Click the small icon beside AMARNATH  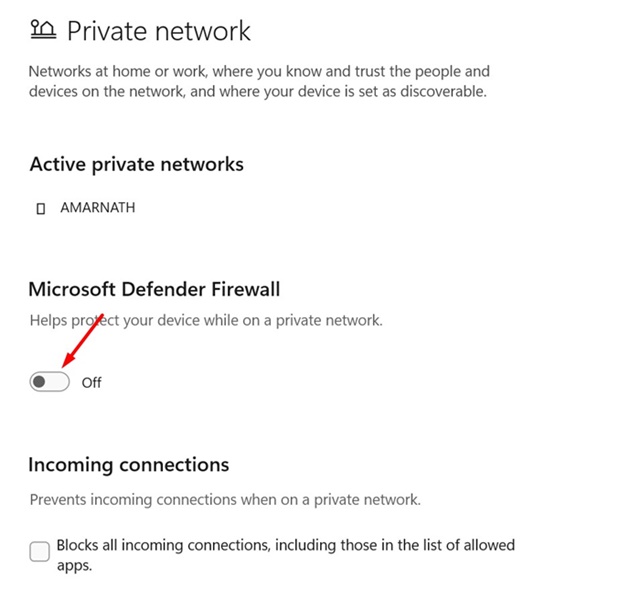pyautogui.click(x=41, y=209)
